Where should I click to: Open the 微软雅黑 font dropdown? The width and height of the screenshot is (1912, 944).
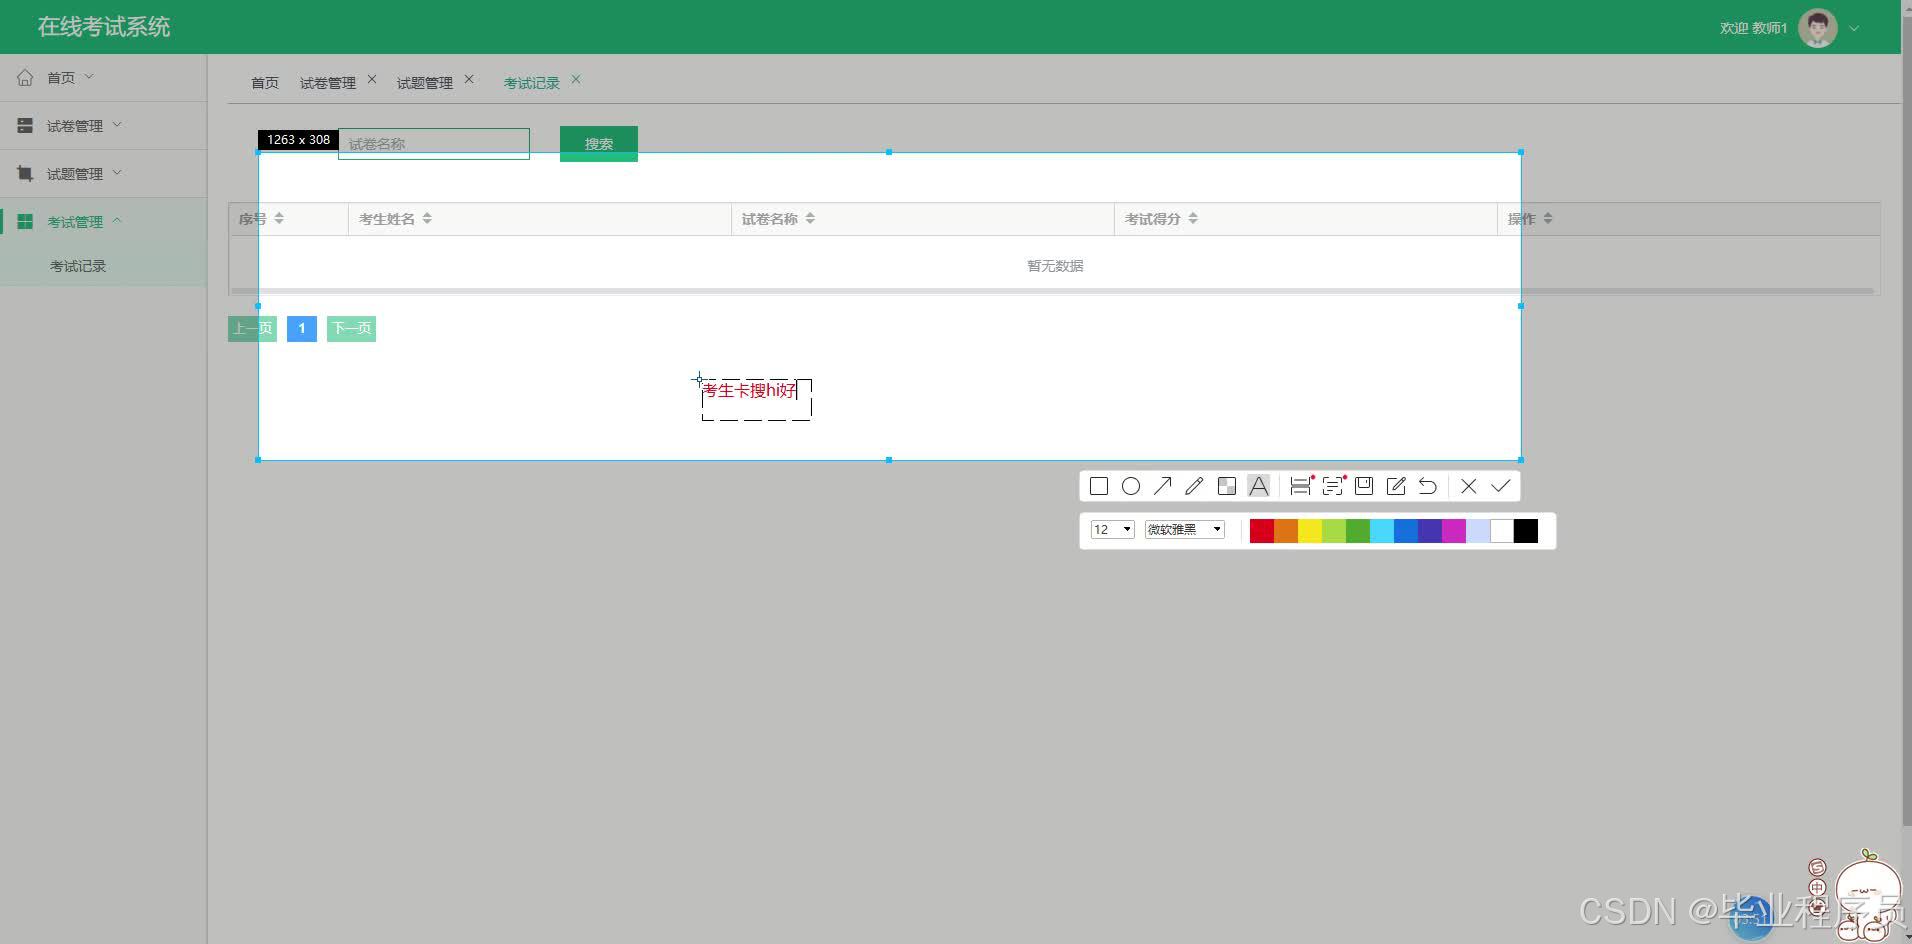click(x=1185, y=529)
